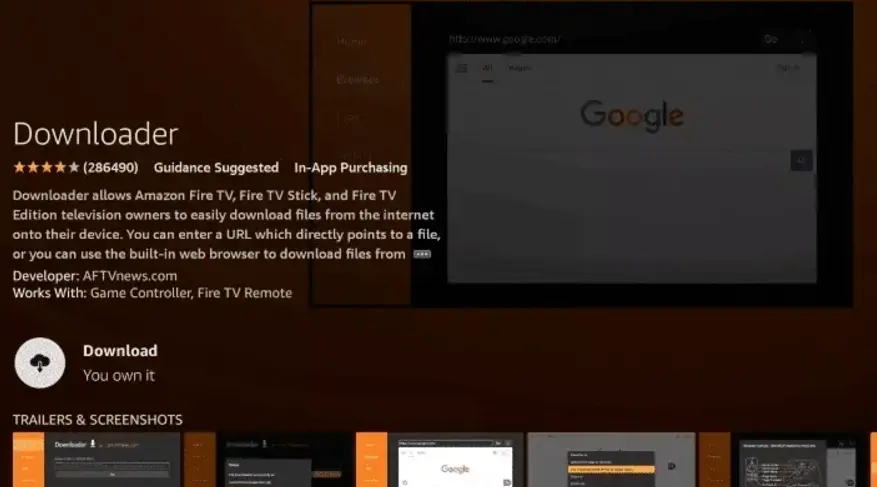Viewport: 877px width, 487px height.
Task: Click the star rating icons
Action: pyautogui.click(x=45, y=167)
